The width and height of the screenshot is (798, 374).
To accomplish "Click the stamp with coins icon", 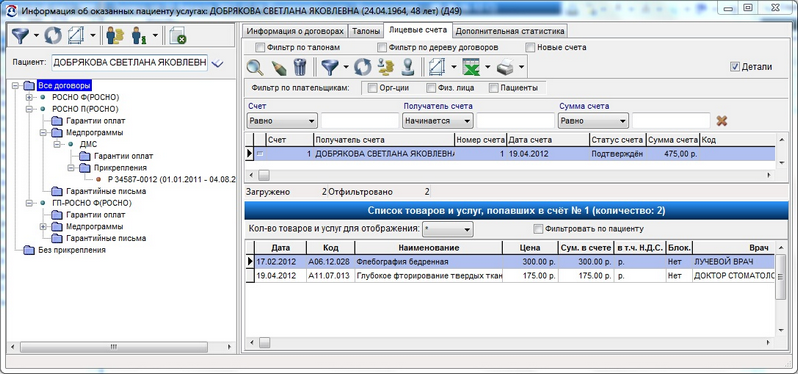I will point(386,67).
